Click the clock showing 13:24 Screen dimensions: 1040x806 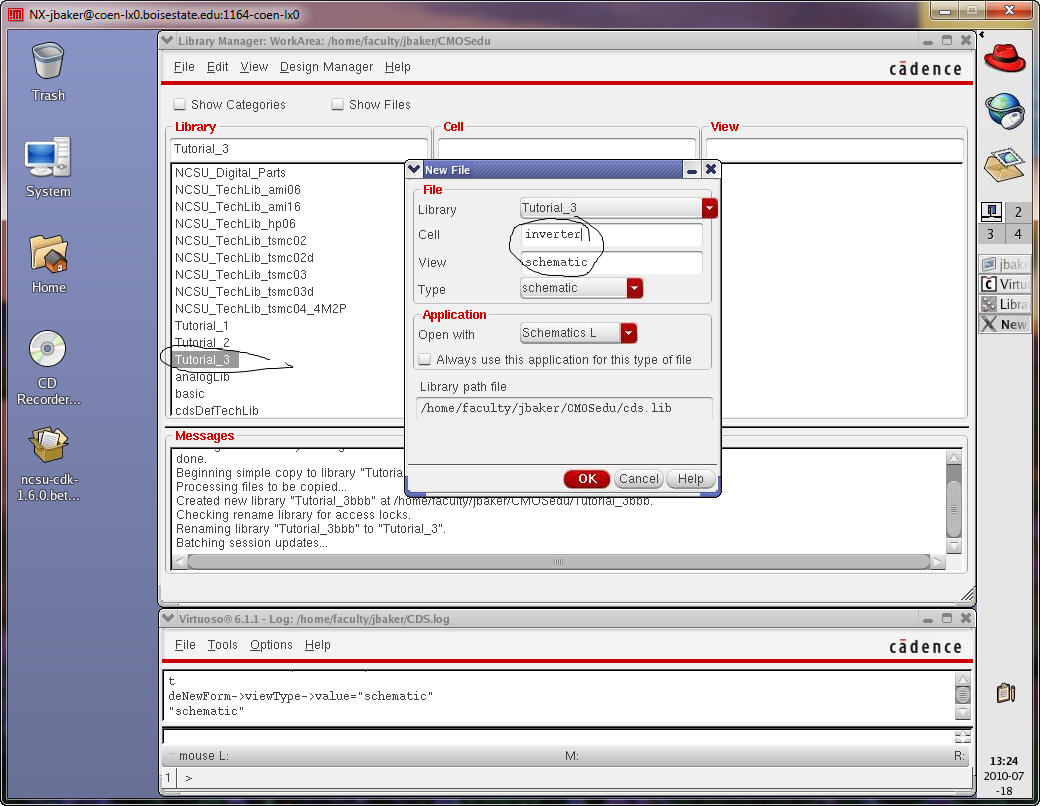click(1004, 761)
